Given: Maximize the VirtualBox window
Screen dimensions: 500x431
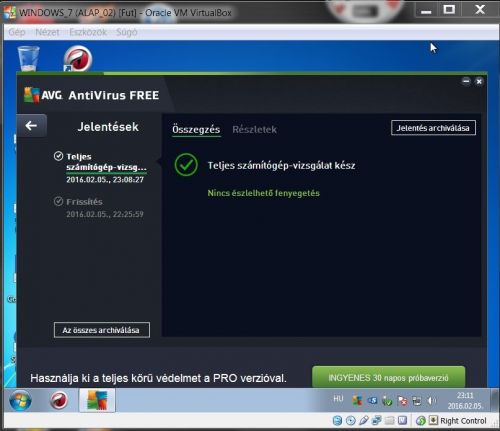Looking at the screenshot, I should (x=449, y=10).
